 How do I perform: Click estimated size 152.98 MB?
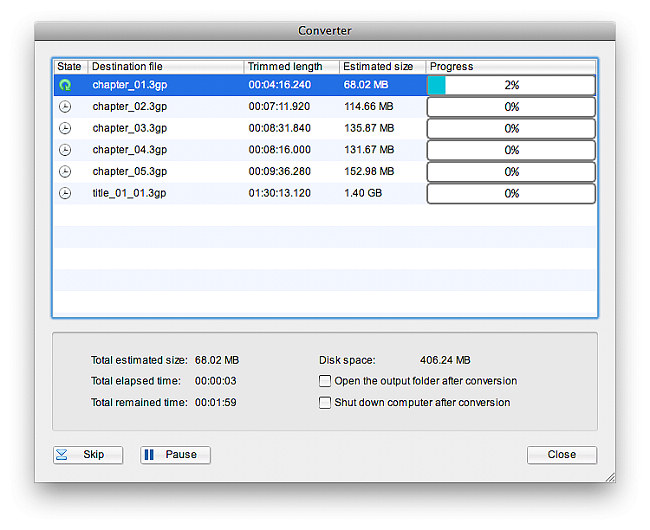pyautogui.click(x=369, y=171)
